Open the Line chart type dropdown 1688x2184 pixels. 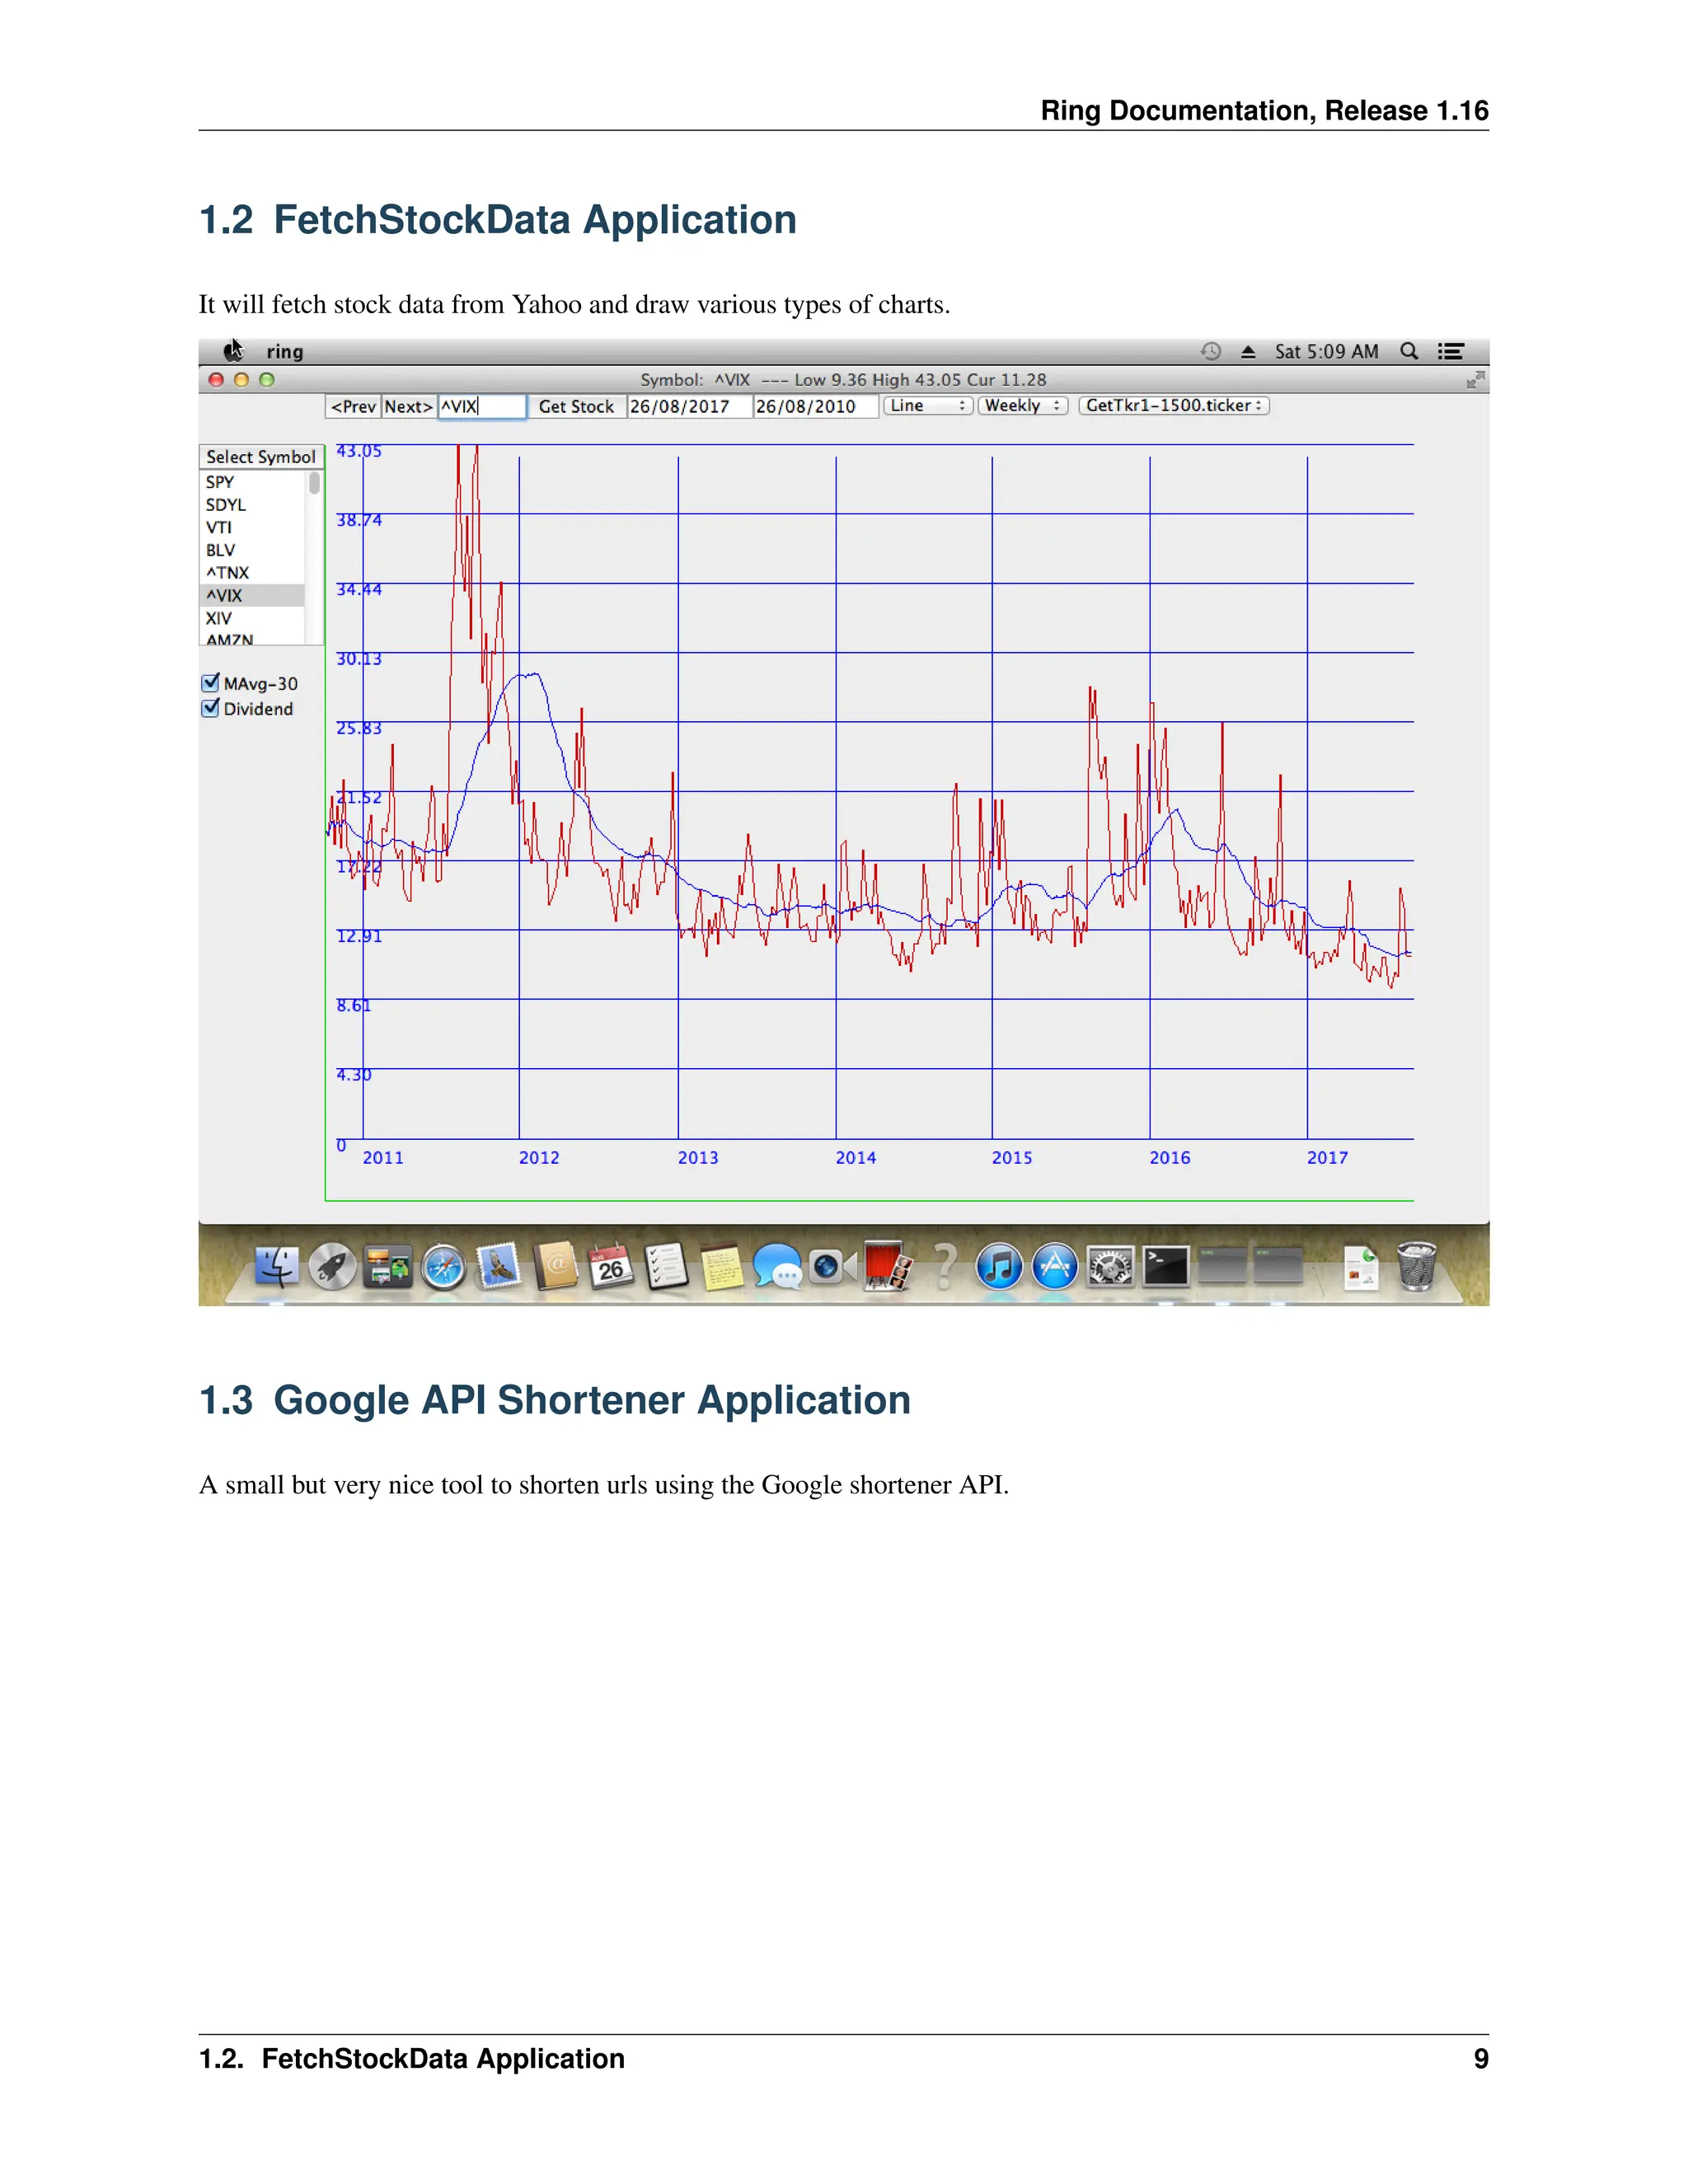tap(927, 406)
